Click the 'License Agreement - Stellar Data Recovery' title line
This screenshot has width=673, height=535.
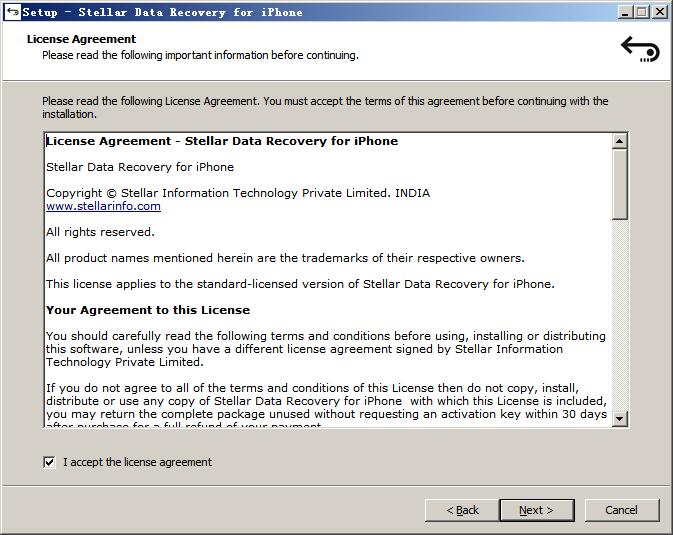coord(222,141)
